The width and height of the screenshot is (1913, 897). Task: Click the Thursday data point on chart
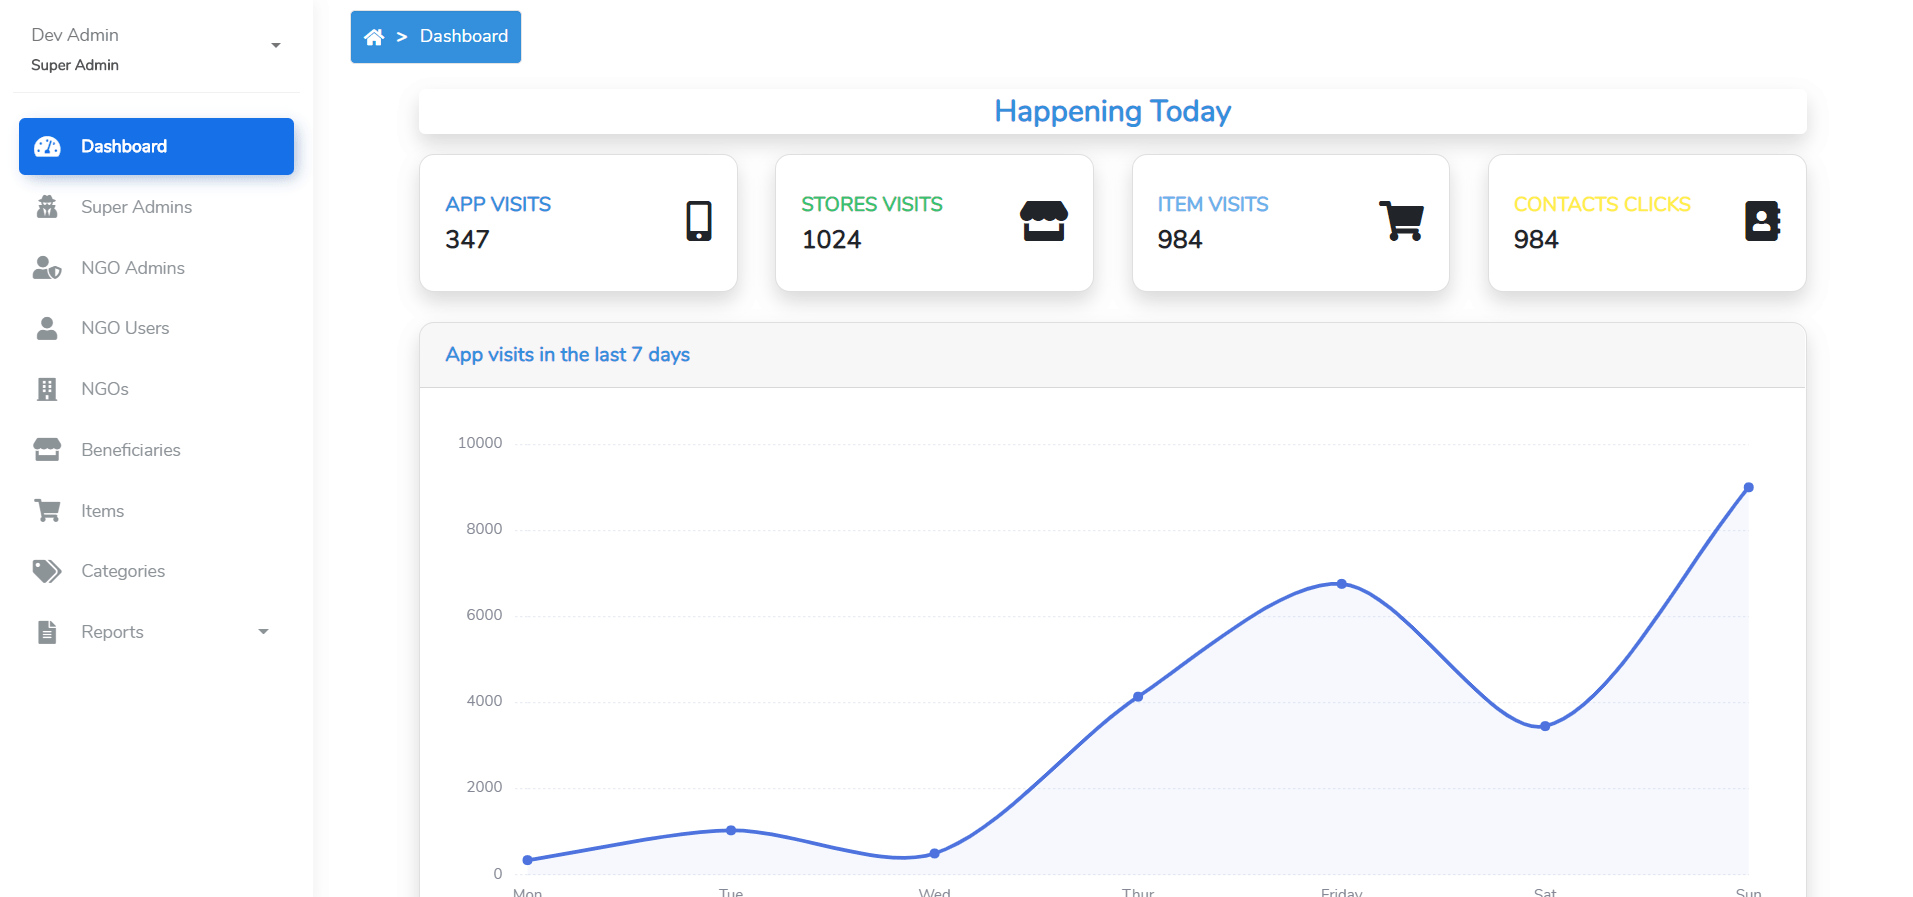[1138, 697]
